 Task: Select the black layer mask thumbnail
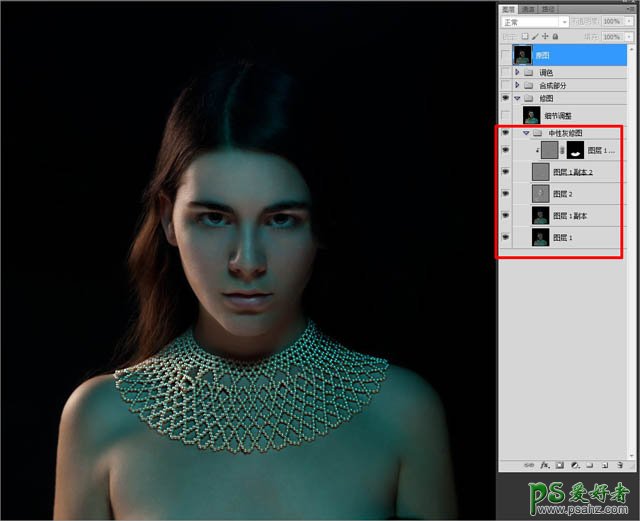[576, 150]
